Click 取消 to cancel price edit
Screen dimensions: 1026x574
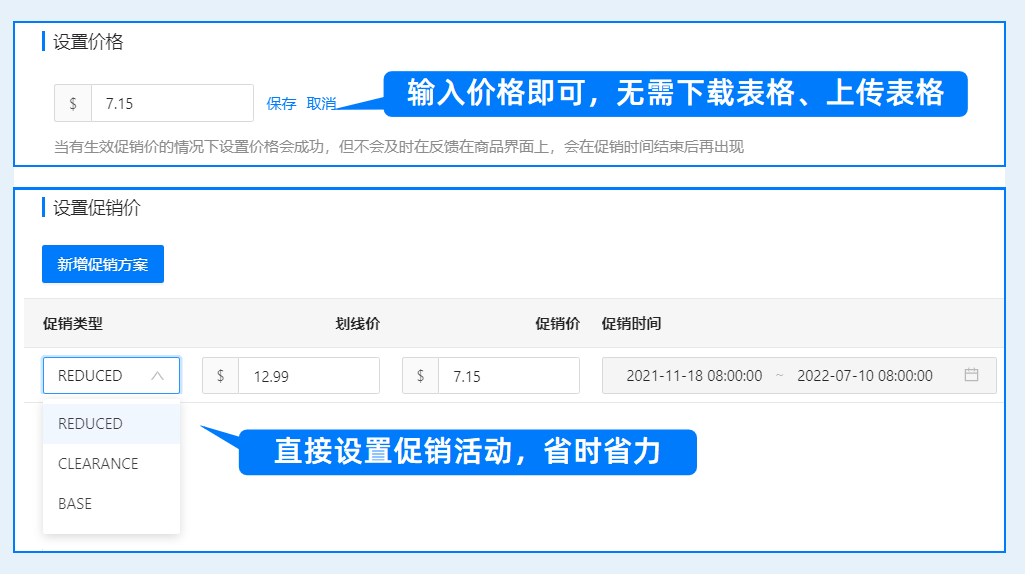(x=321, y=103)
